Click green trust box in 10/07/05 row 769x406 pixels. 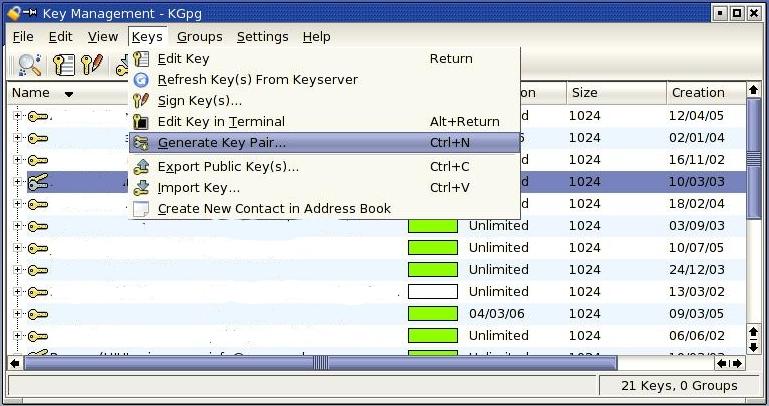pos(433,248)
